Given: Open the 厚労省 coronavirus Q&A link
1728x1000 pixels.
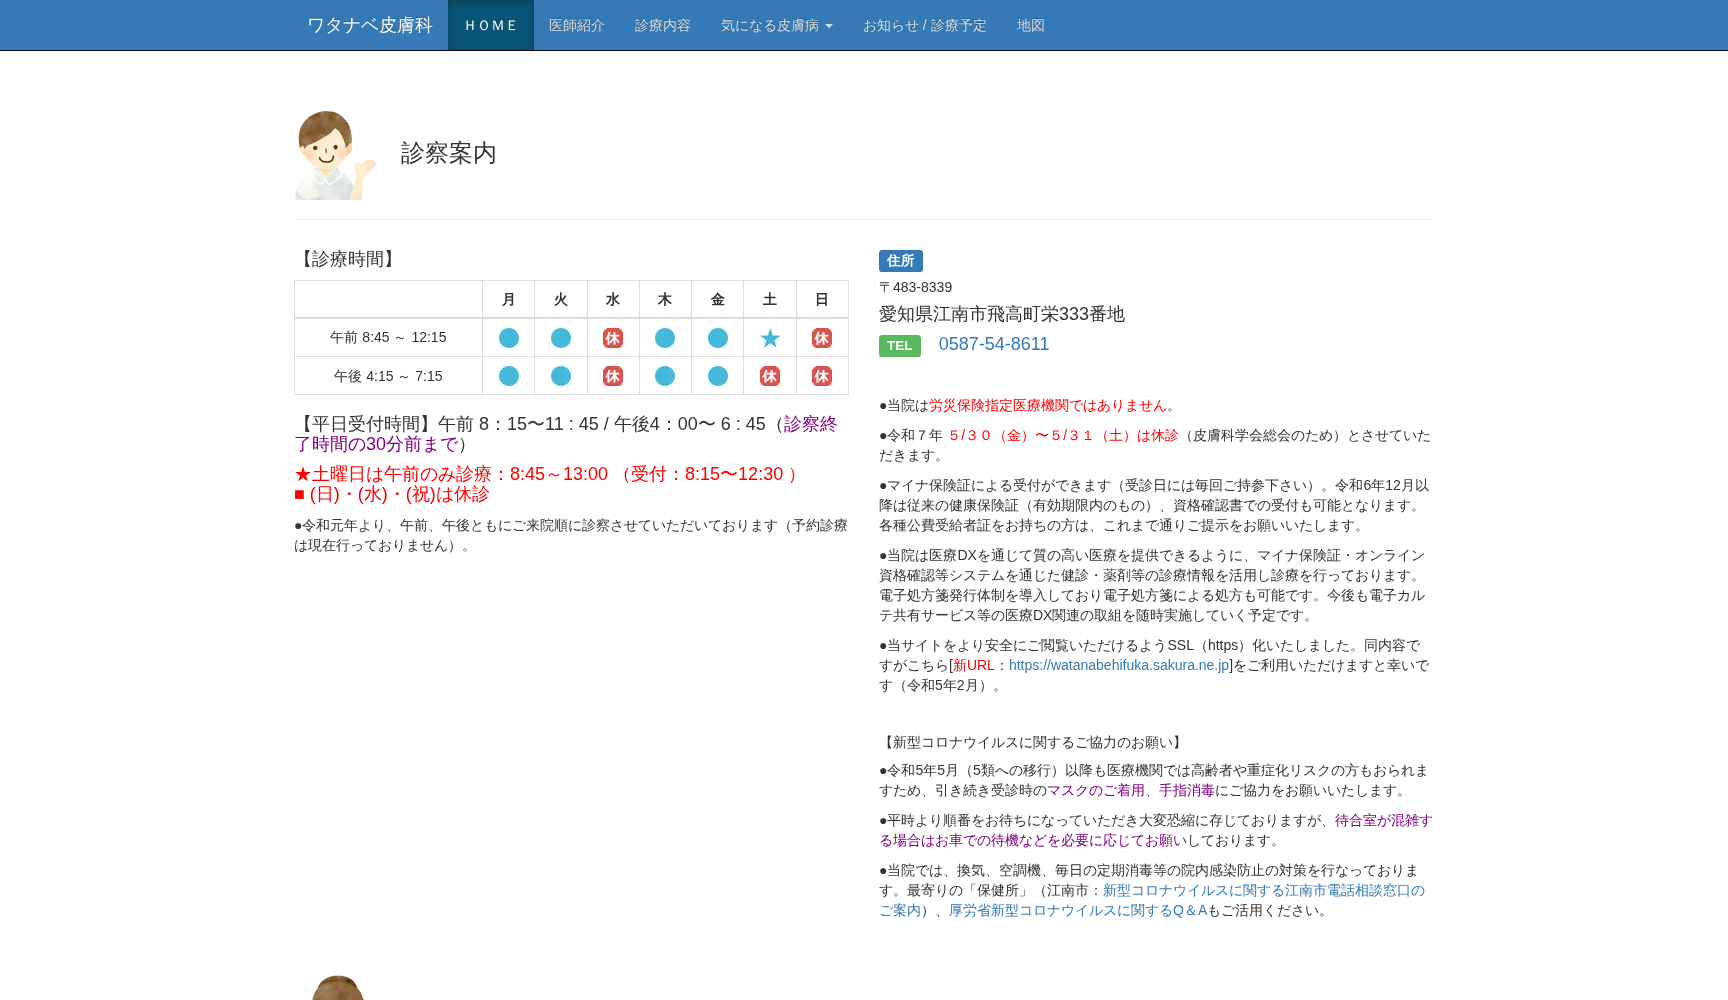Looking at the screenshot, I should [1077, 910].
